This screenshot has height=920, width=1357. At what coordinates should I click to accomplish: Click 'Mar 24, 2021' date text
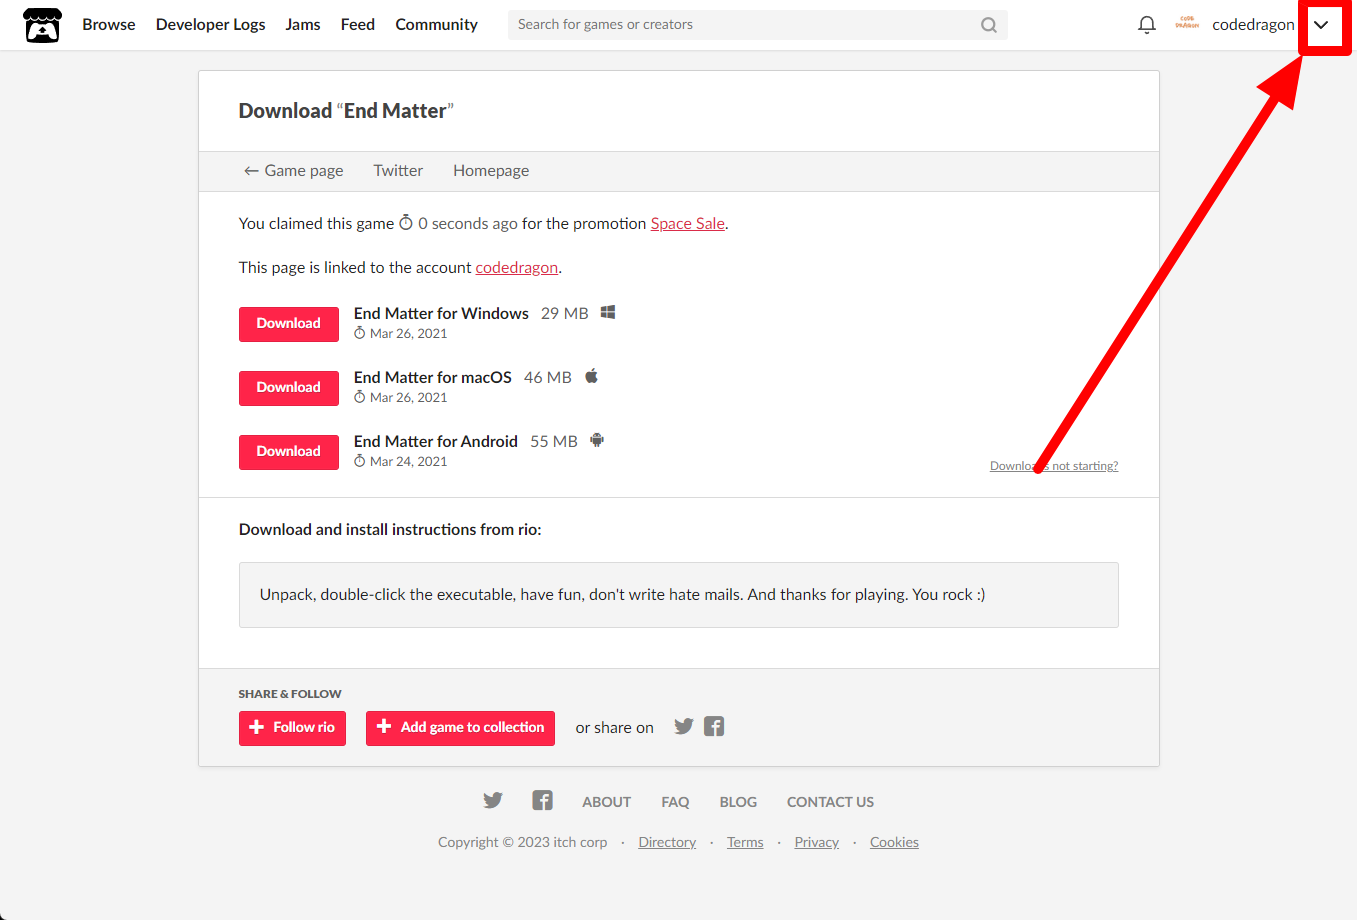[x=408, y=462]
